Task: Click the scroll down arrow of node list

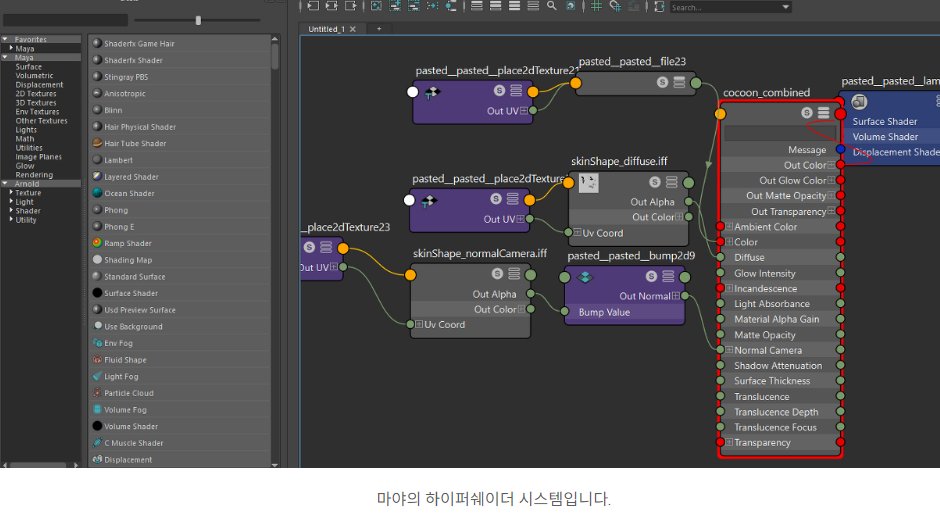Action: click(x=275, y=464)
